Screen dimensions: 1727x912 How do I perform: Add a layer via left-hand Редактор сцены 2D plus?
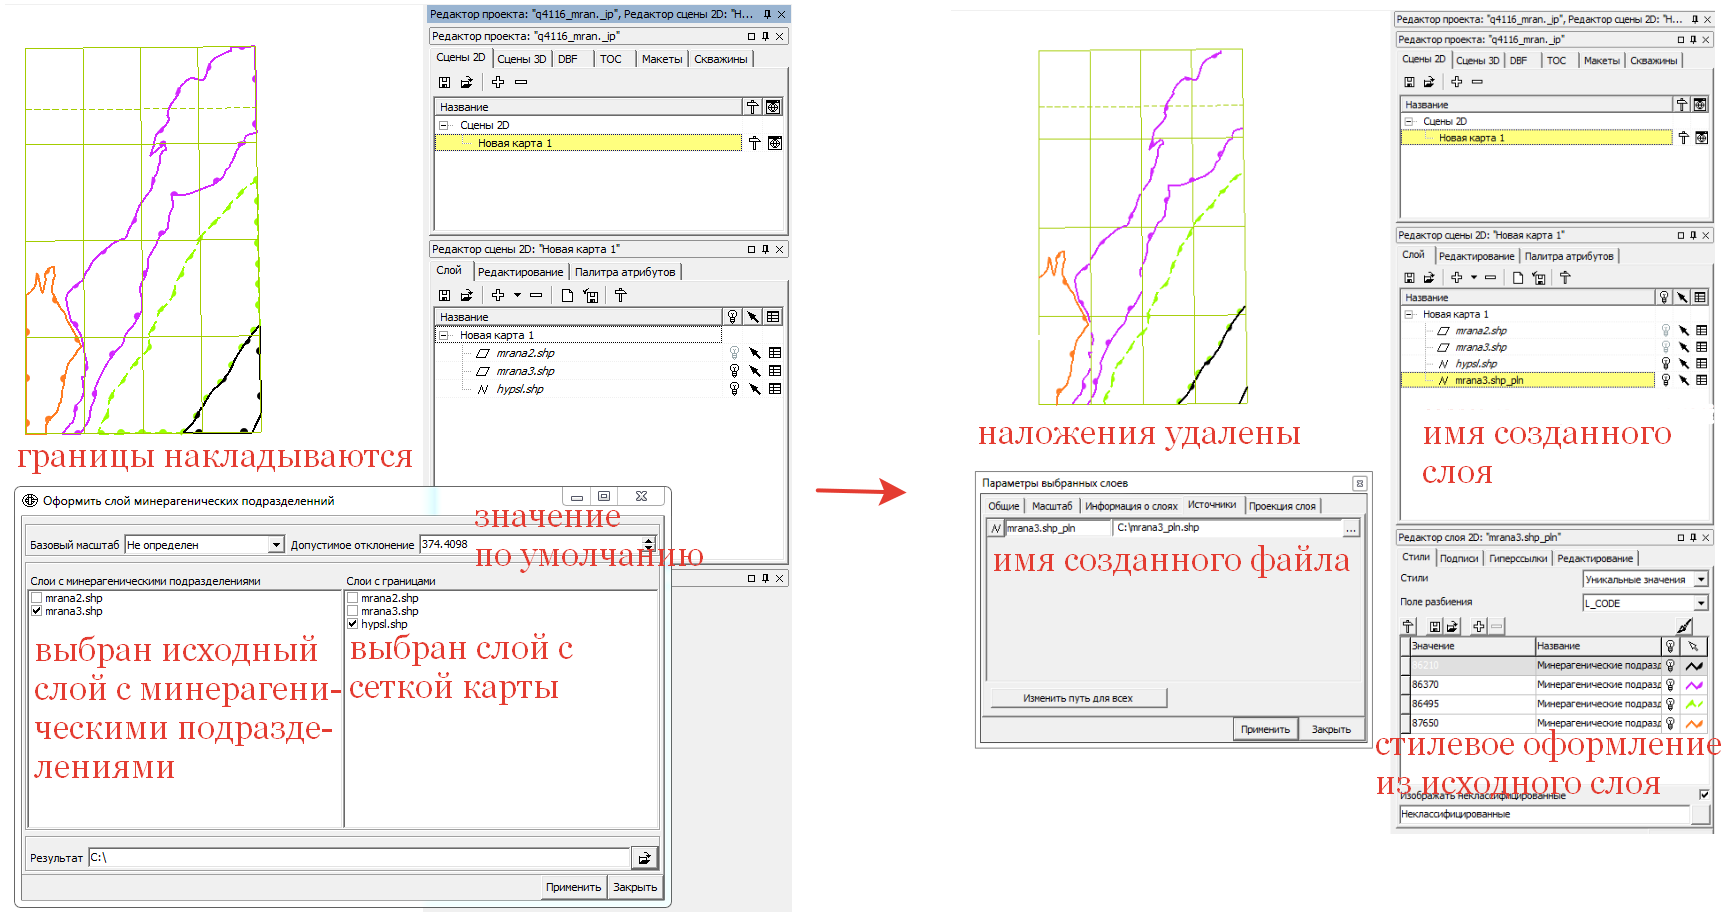(497, 295)
